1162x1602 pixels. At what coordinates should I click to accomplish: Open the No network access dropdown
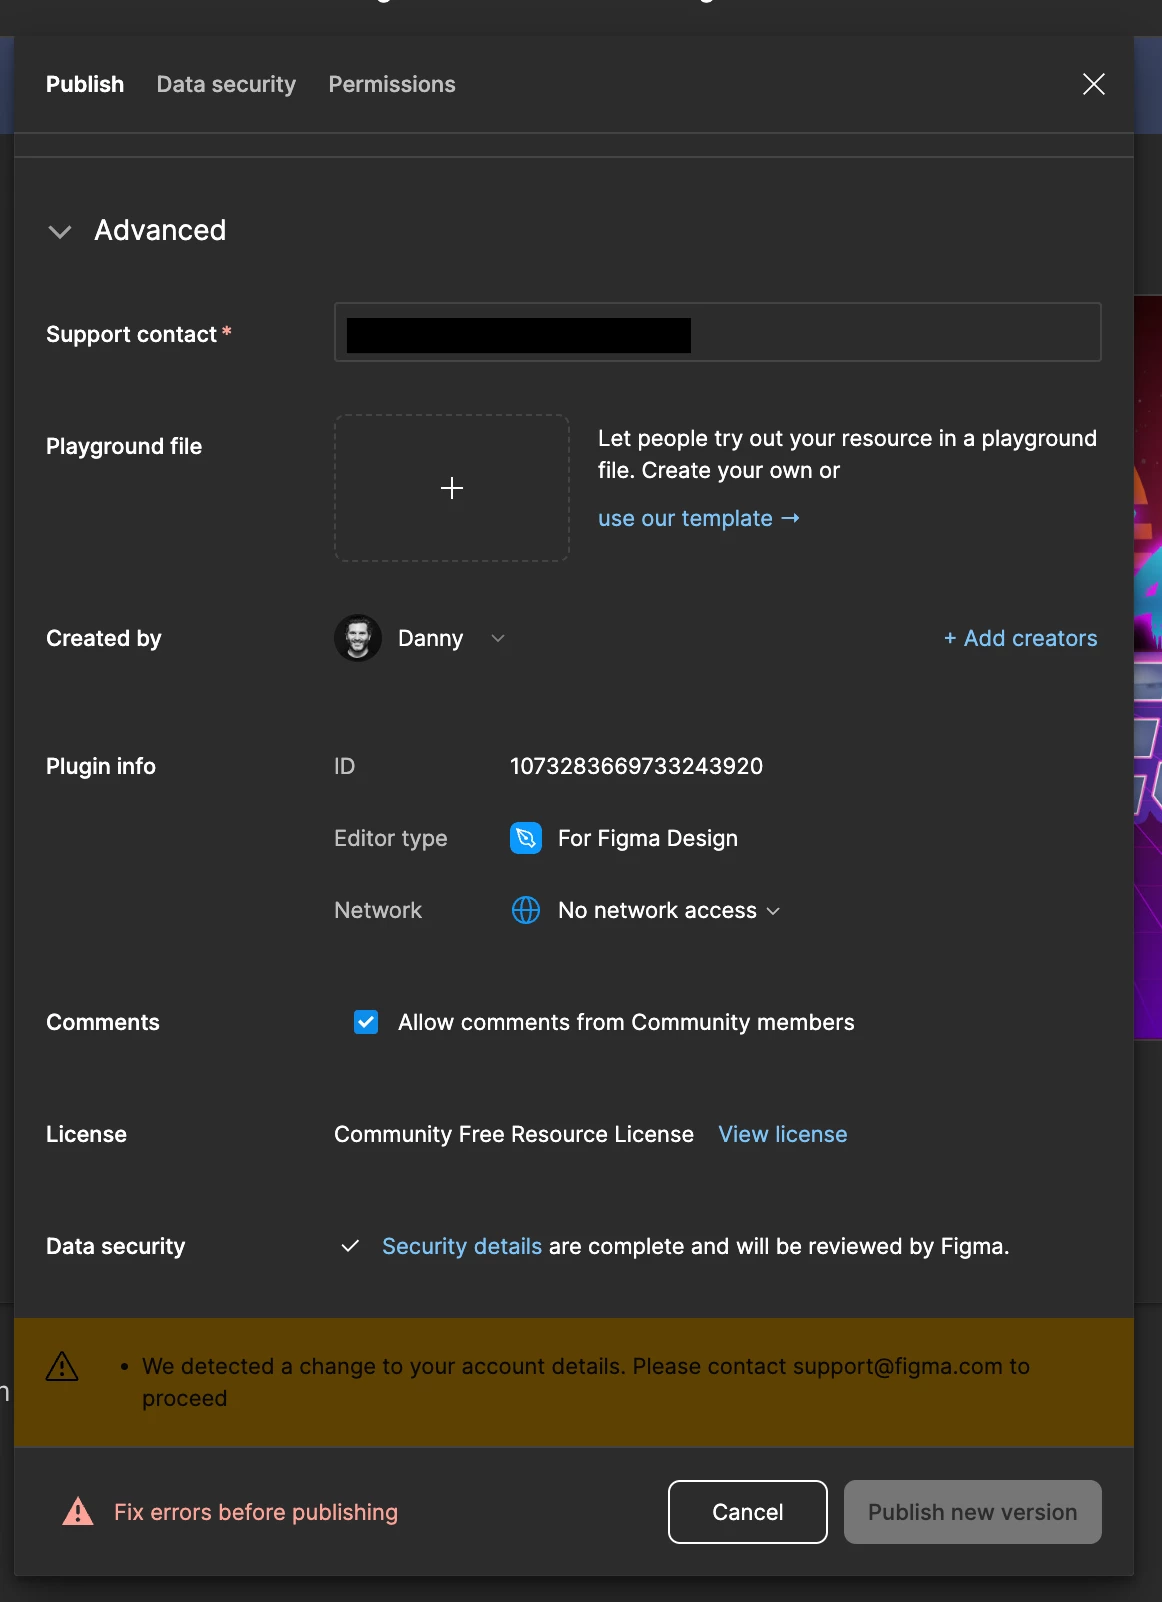click(x=669, y=910)
